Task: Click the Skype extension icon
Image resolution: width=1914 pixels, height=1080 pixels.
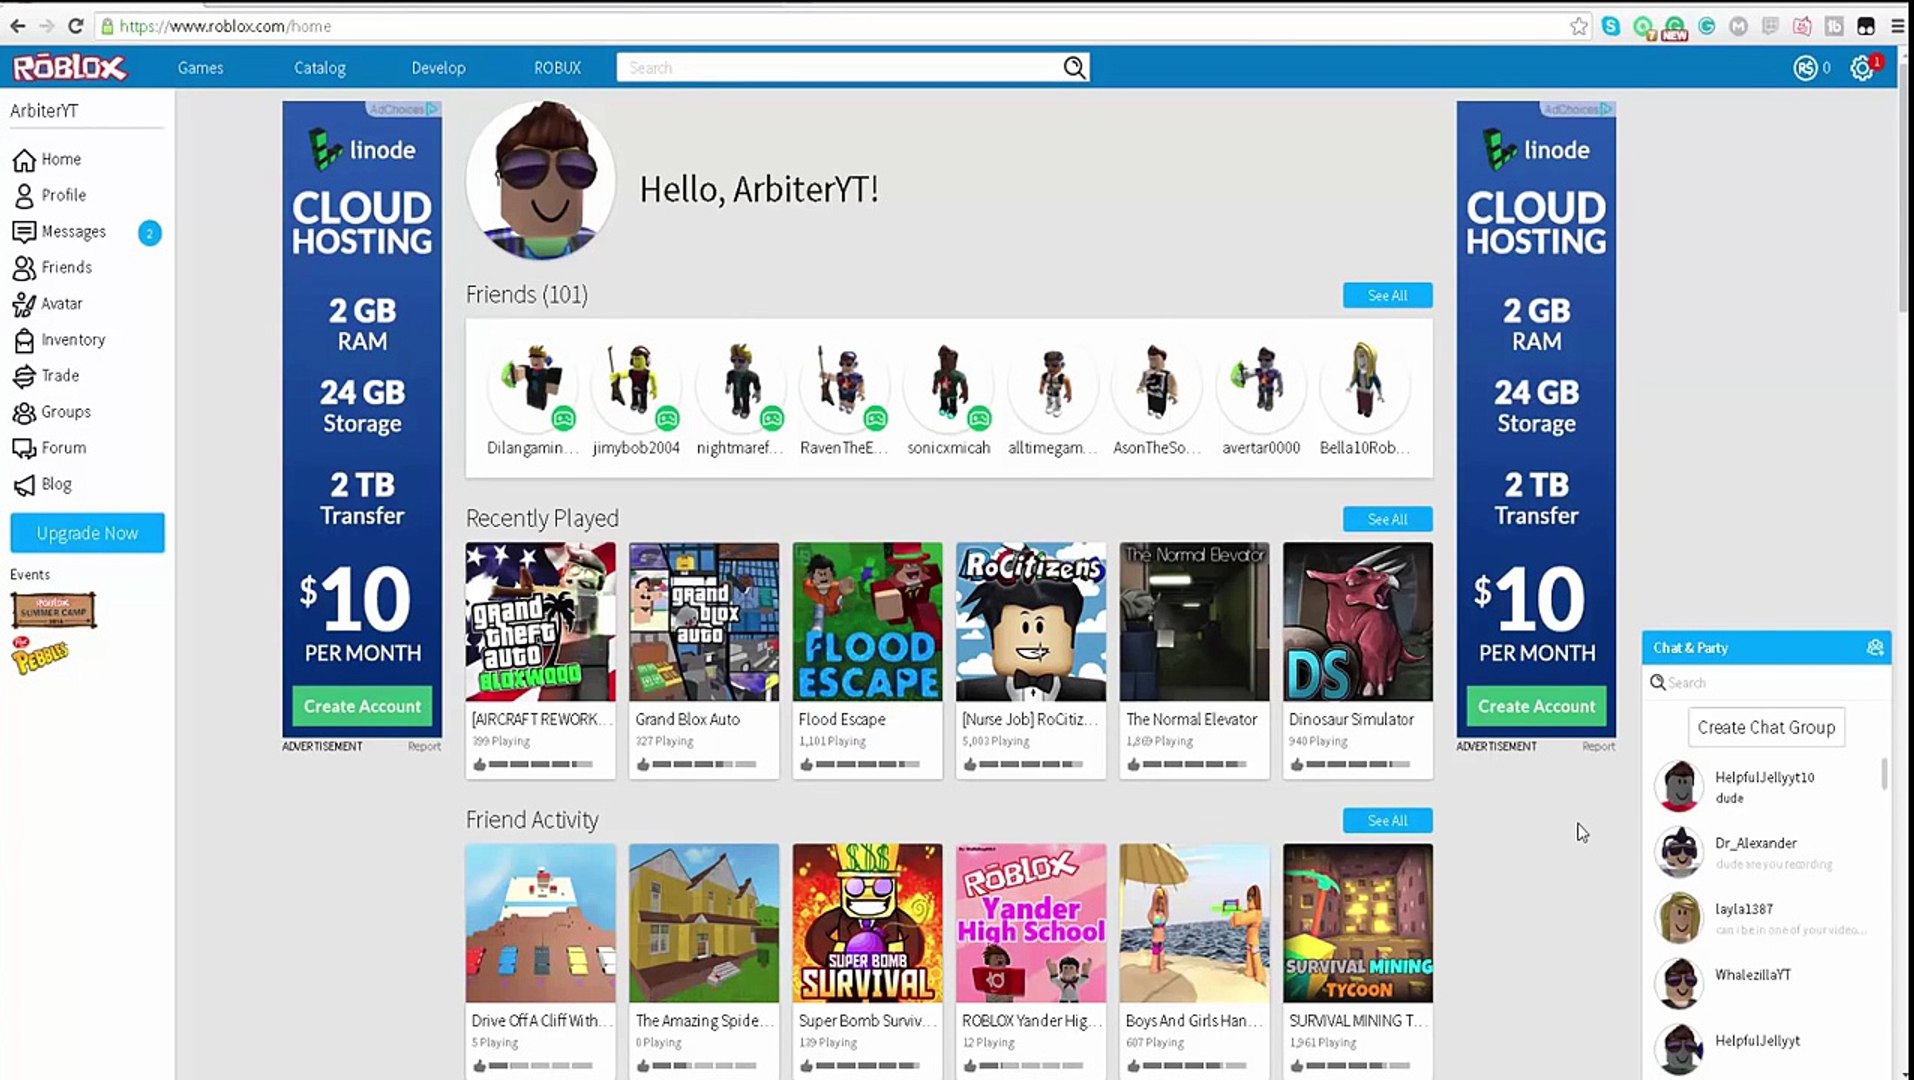Action: (1610, 26)
